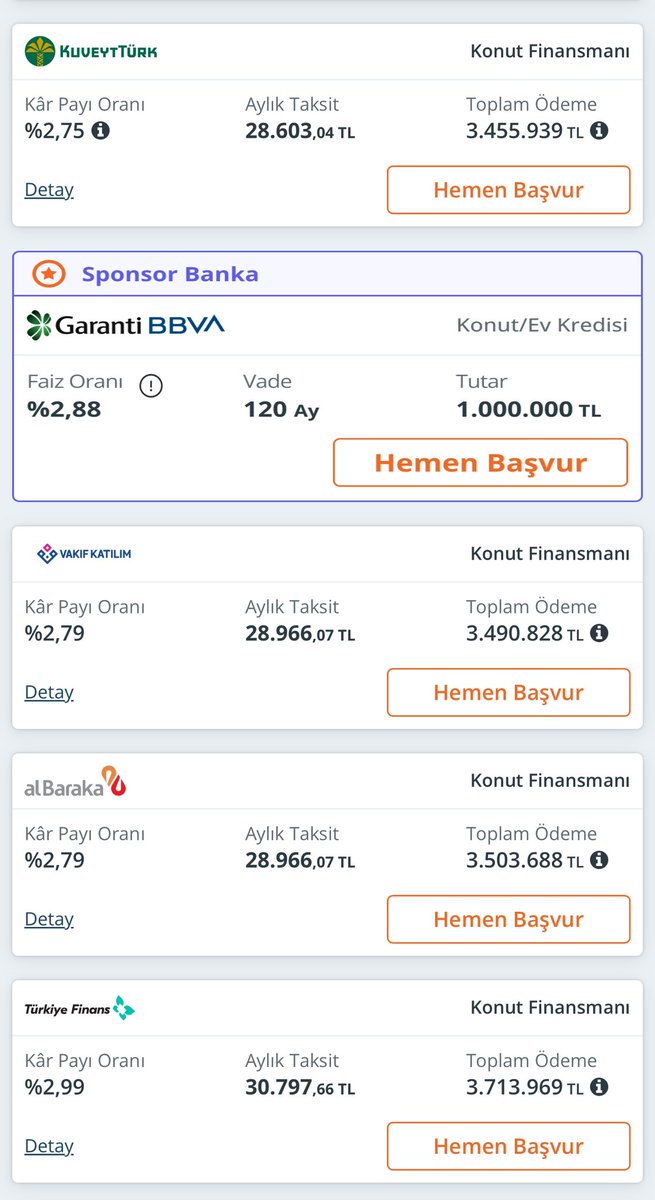Click the Vakıf Katılım logo
Viewport: 655px width, 1200px height.
(84, 553)
